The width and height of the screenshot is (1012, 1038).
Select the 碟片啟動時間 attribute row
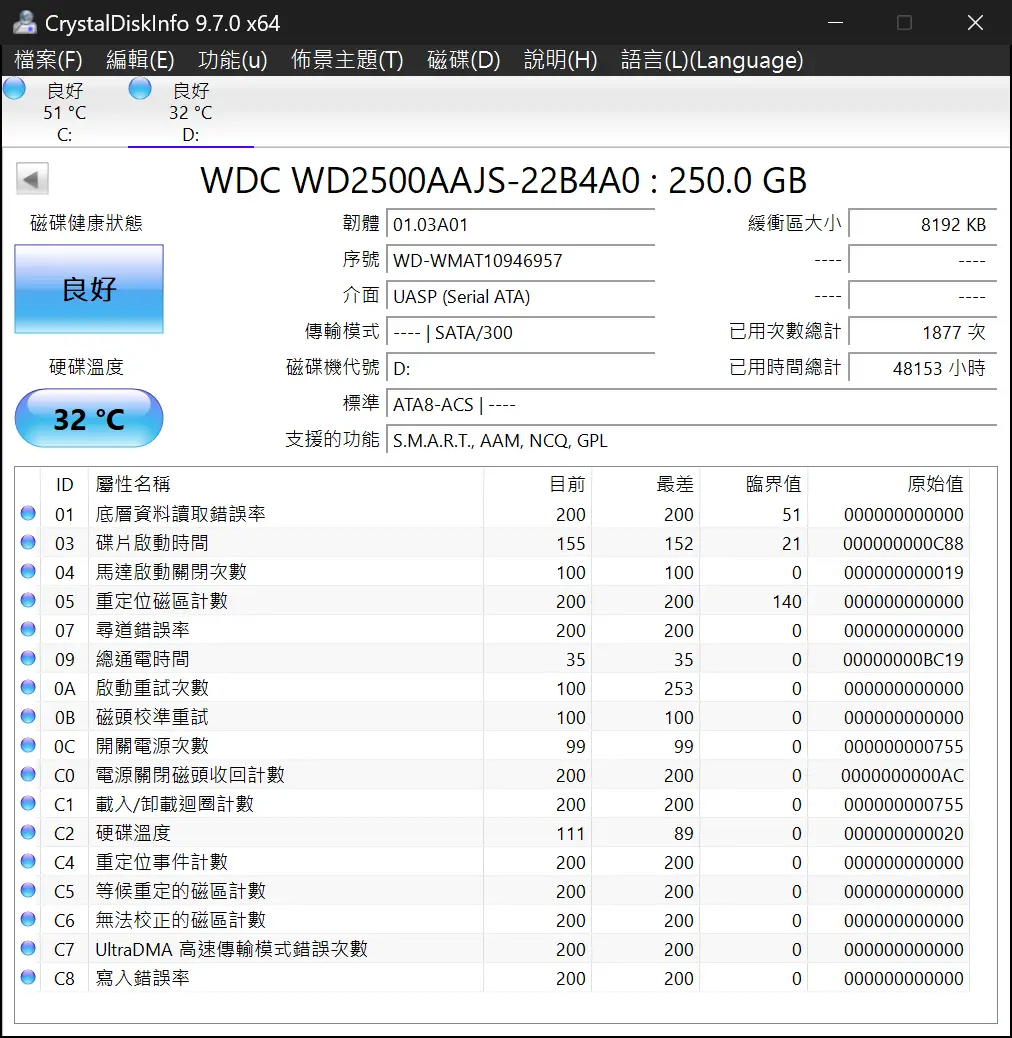coord(492,543)
